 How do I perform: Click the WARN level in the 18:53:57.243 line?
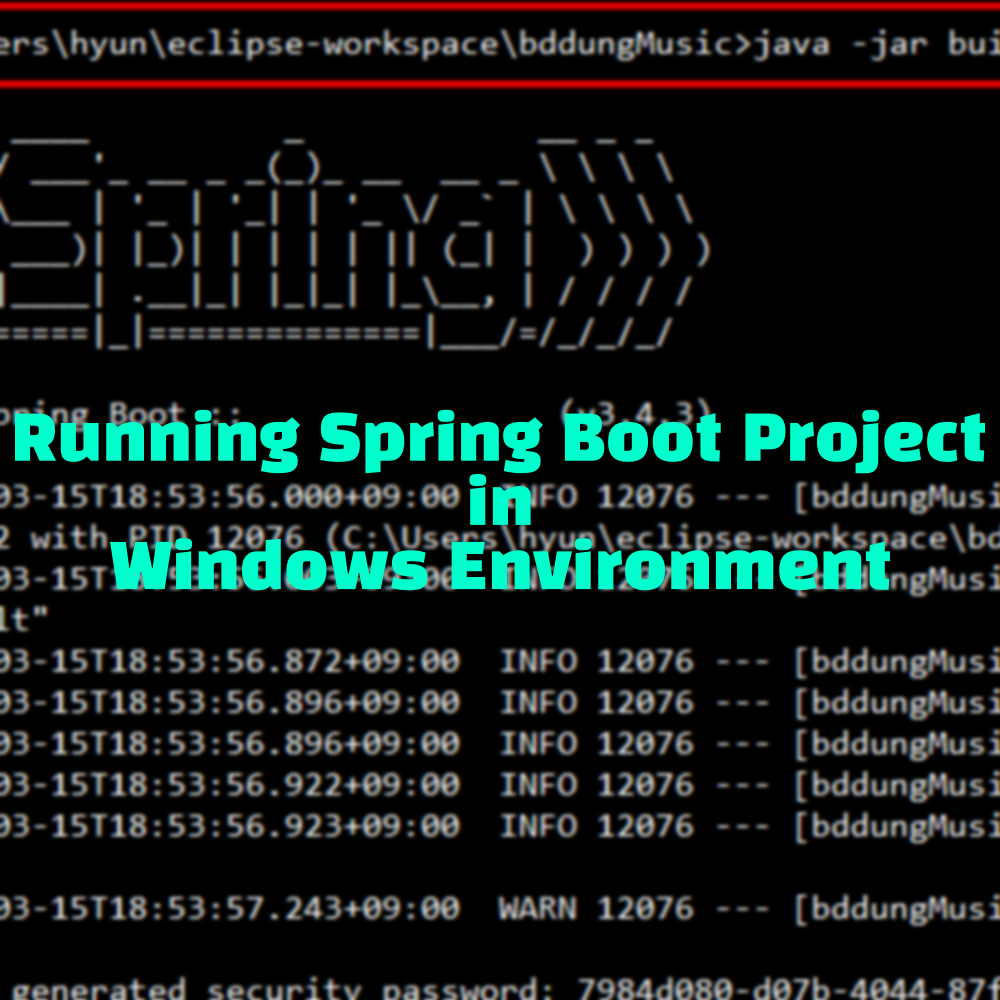[x=538, y=908]
